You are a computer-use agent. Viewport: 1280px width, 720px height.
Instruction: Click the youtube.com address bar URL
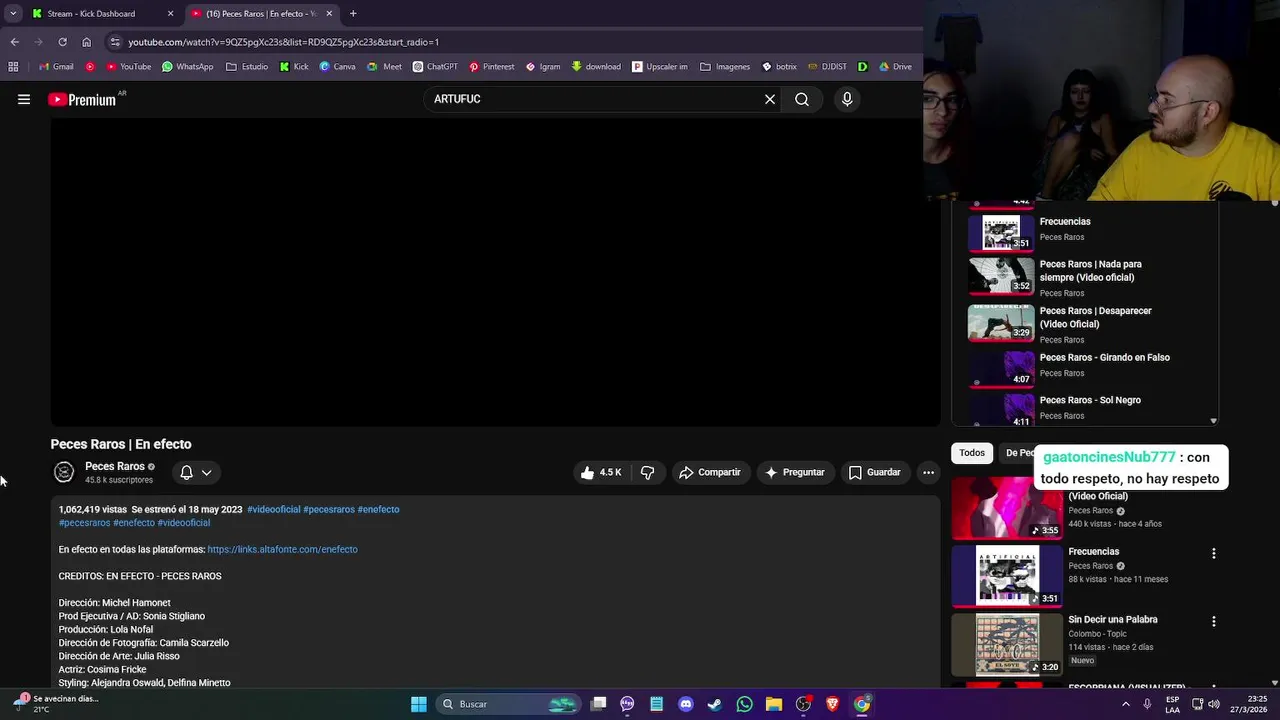283,42
